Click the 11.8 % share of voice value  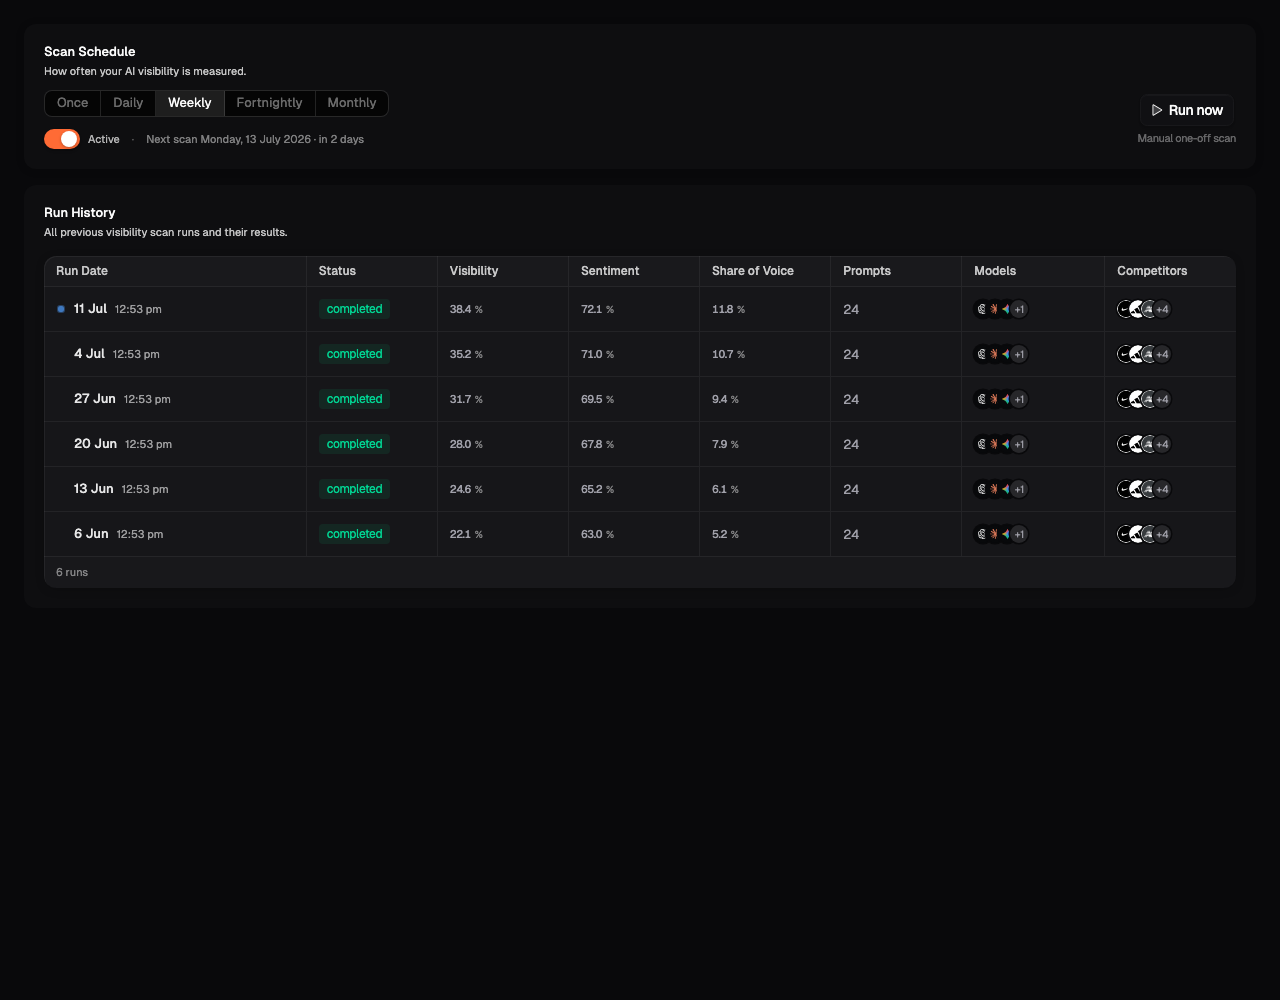pyautogui.click(x=728, y=310)
